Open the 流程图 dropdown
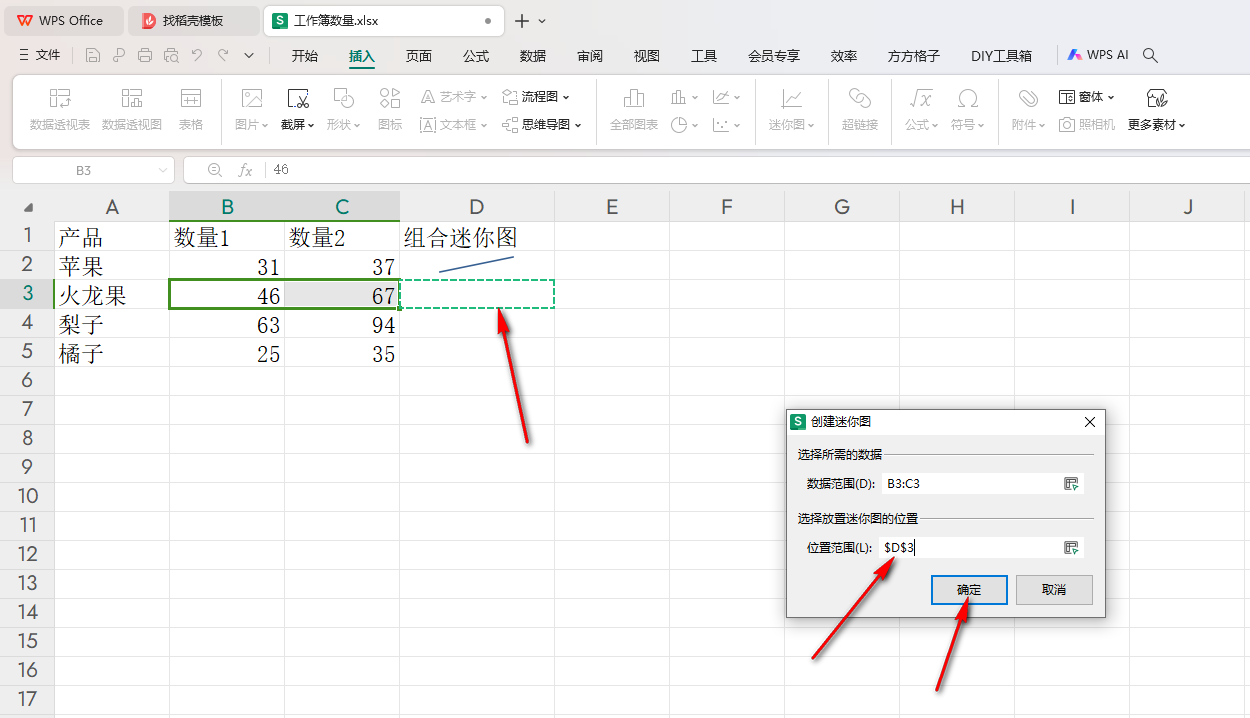The width and height of the screenshot is (1250, 718). tap(536, 97)
